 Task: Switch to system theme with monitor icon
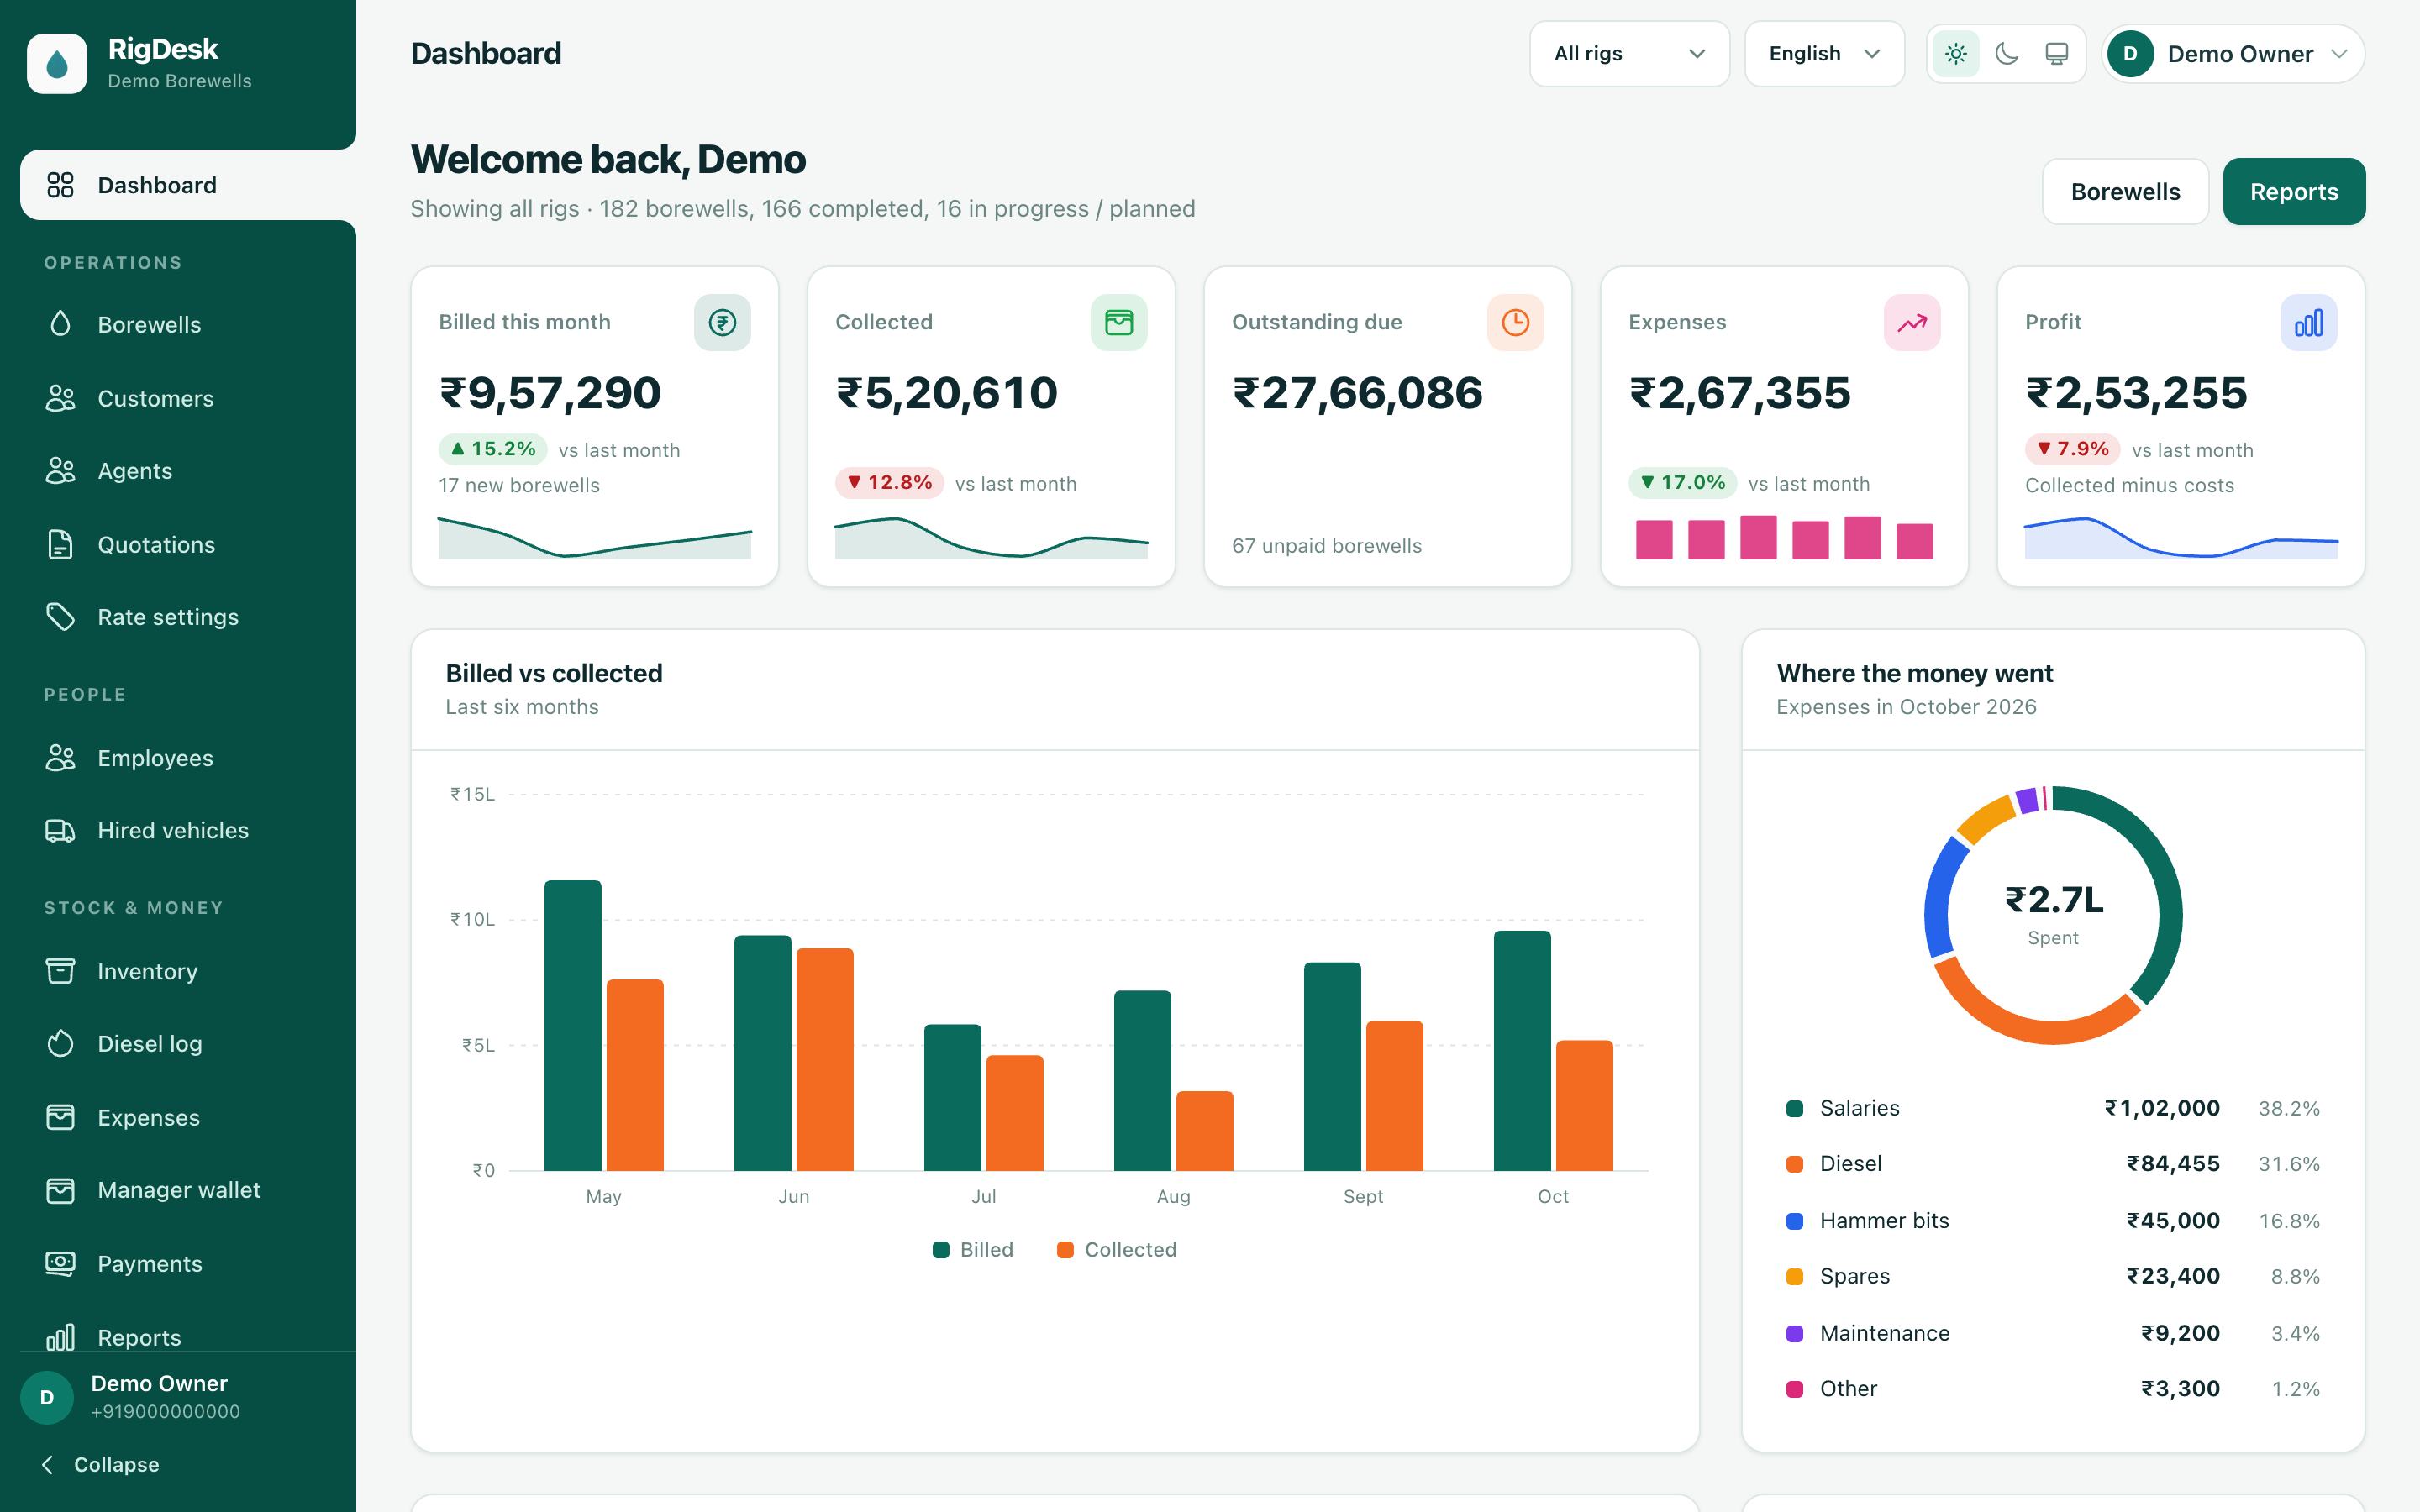2056,54
